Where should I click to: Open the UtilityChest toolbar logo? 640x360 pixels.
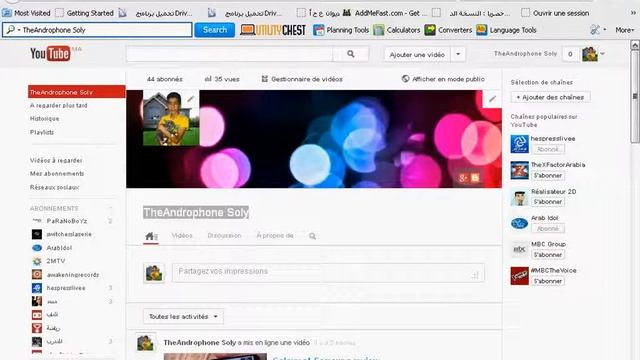(273, 30)
